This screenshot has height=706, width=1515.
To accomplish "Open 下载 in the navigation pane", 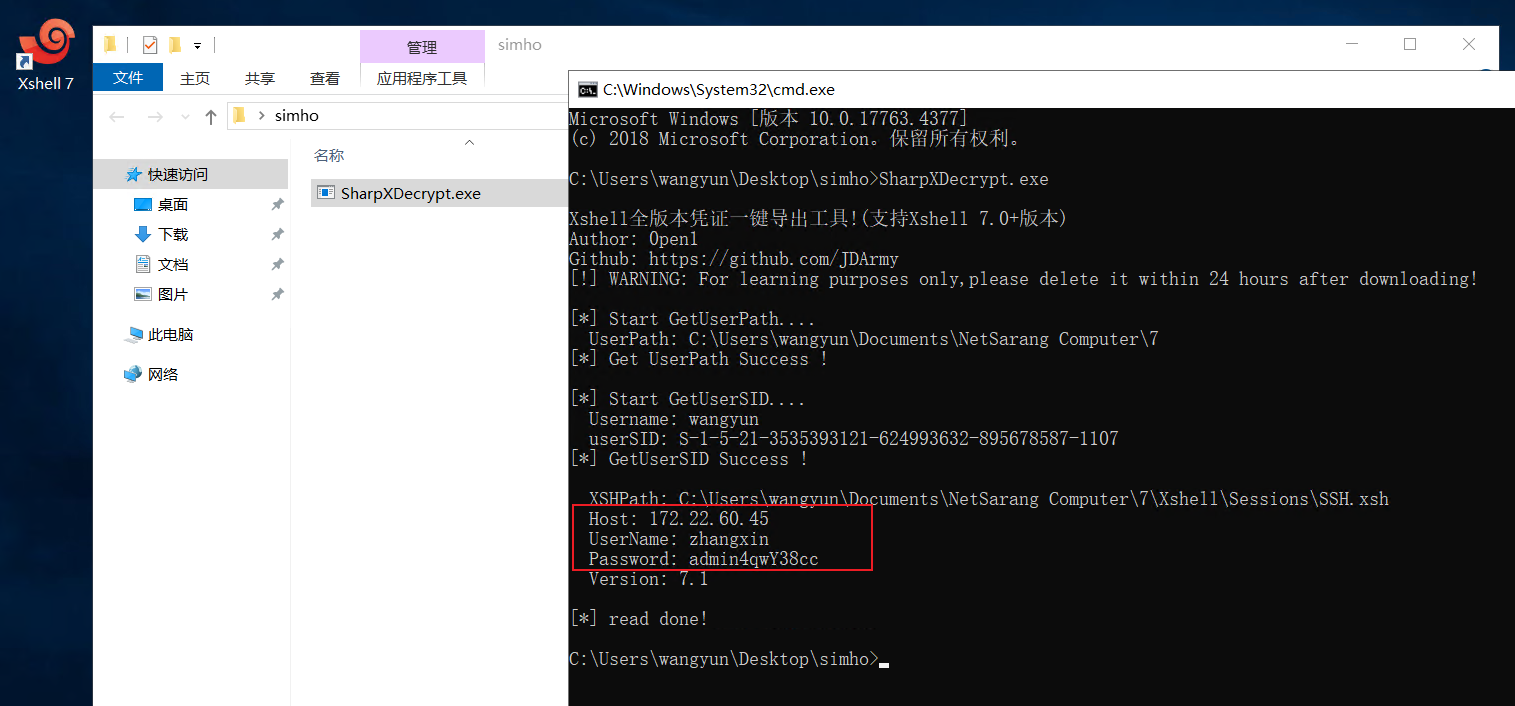I will (173, 234).
